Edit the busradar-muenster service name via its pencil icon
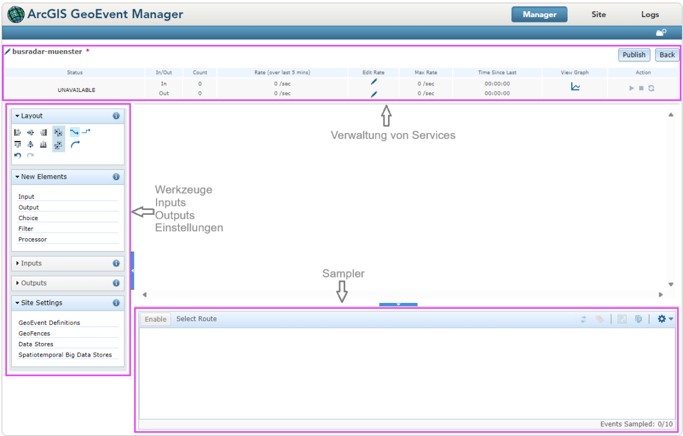 7,51
